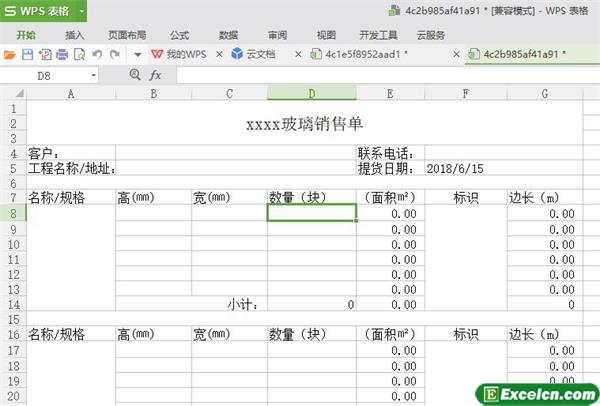Close the 4c1e5f8952aad1 tab
This screenshot has width=600, height=406.
click(x=457, y=54)
